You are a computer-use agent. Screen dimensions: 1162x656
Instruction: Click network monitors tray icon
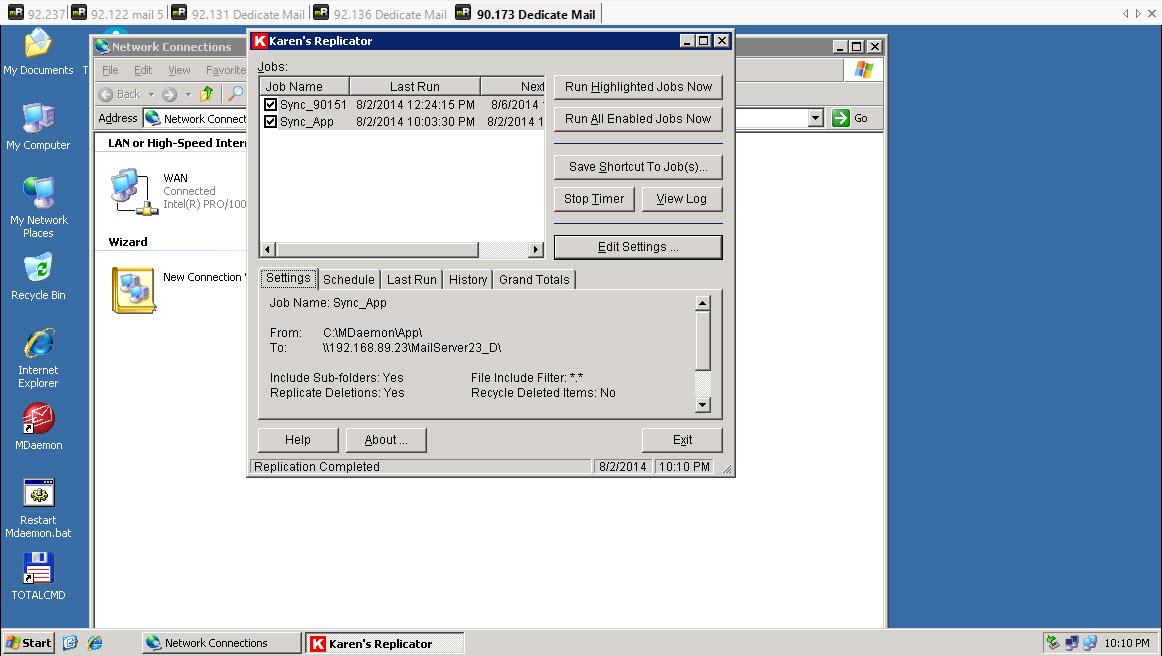(1072, 643)
